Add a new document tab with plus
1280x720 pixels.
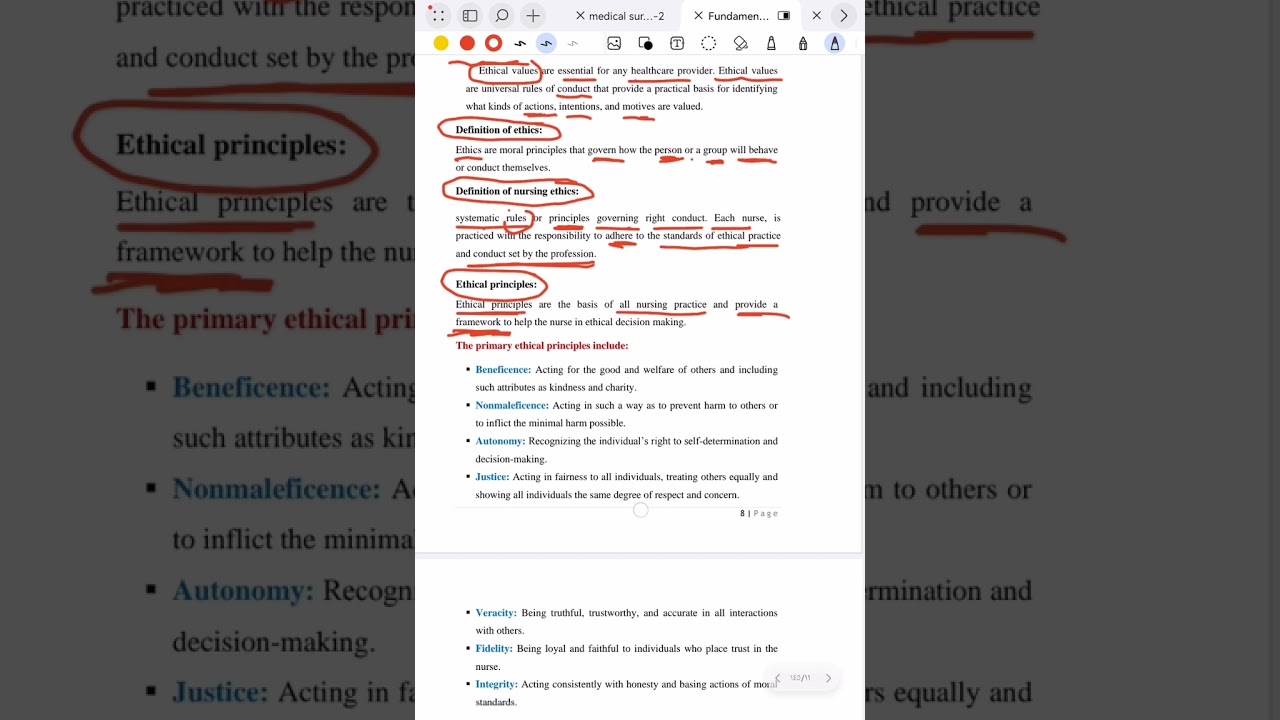click(x=533, y=16)
